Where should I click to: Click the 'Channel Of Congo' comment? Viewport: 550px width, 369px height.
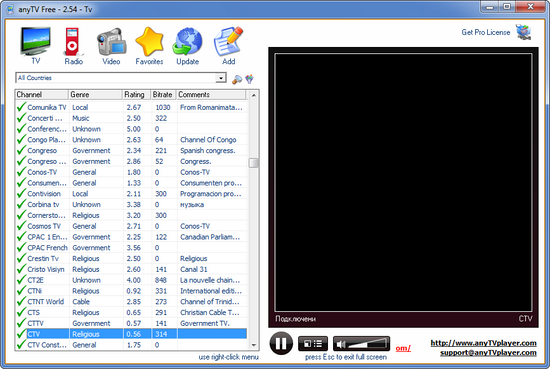(208, 140)
